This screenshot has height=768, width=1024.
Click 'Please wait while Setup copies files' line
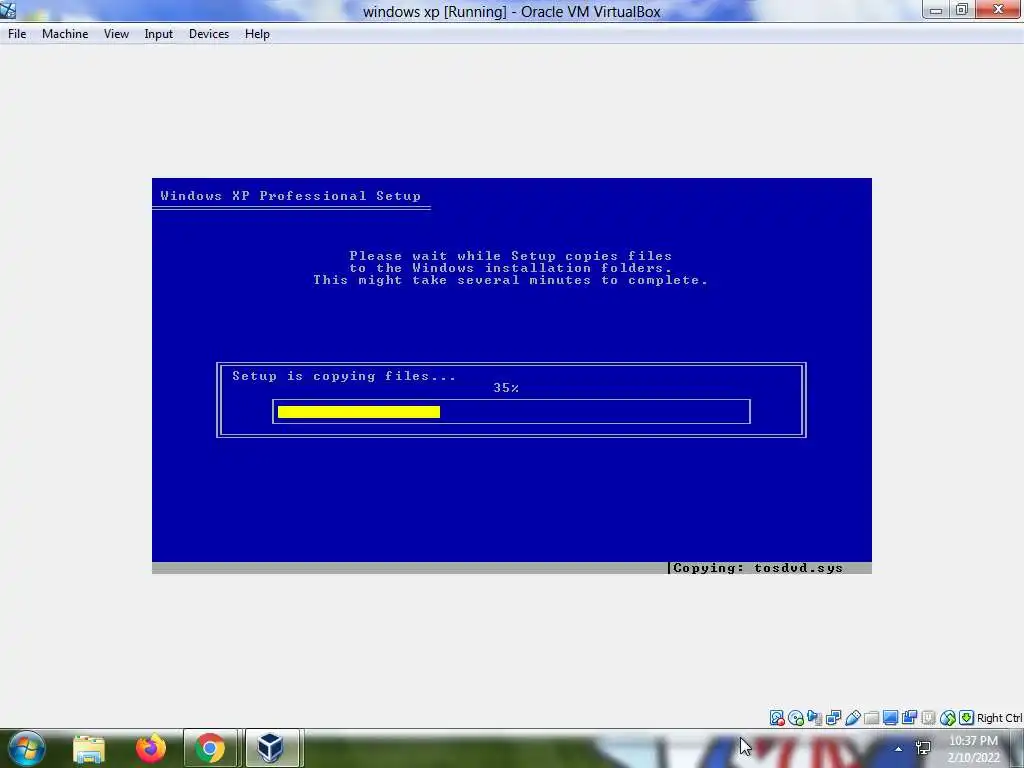[511, 256]
